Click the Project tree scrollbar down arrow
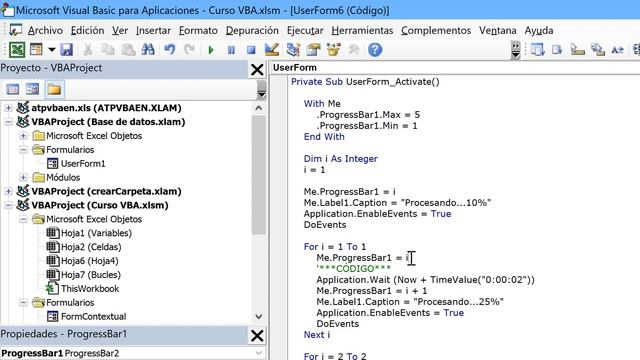The image size is (640, 360). [x=258, y=316]
